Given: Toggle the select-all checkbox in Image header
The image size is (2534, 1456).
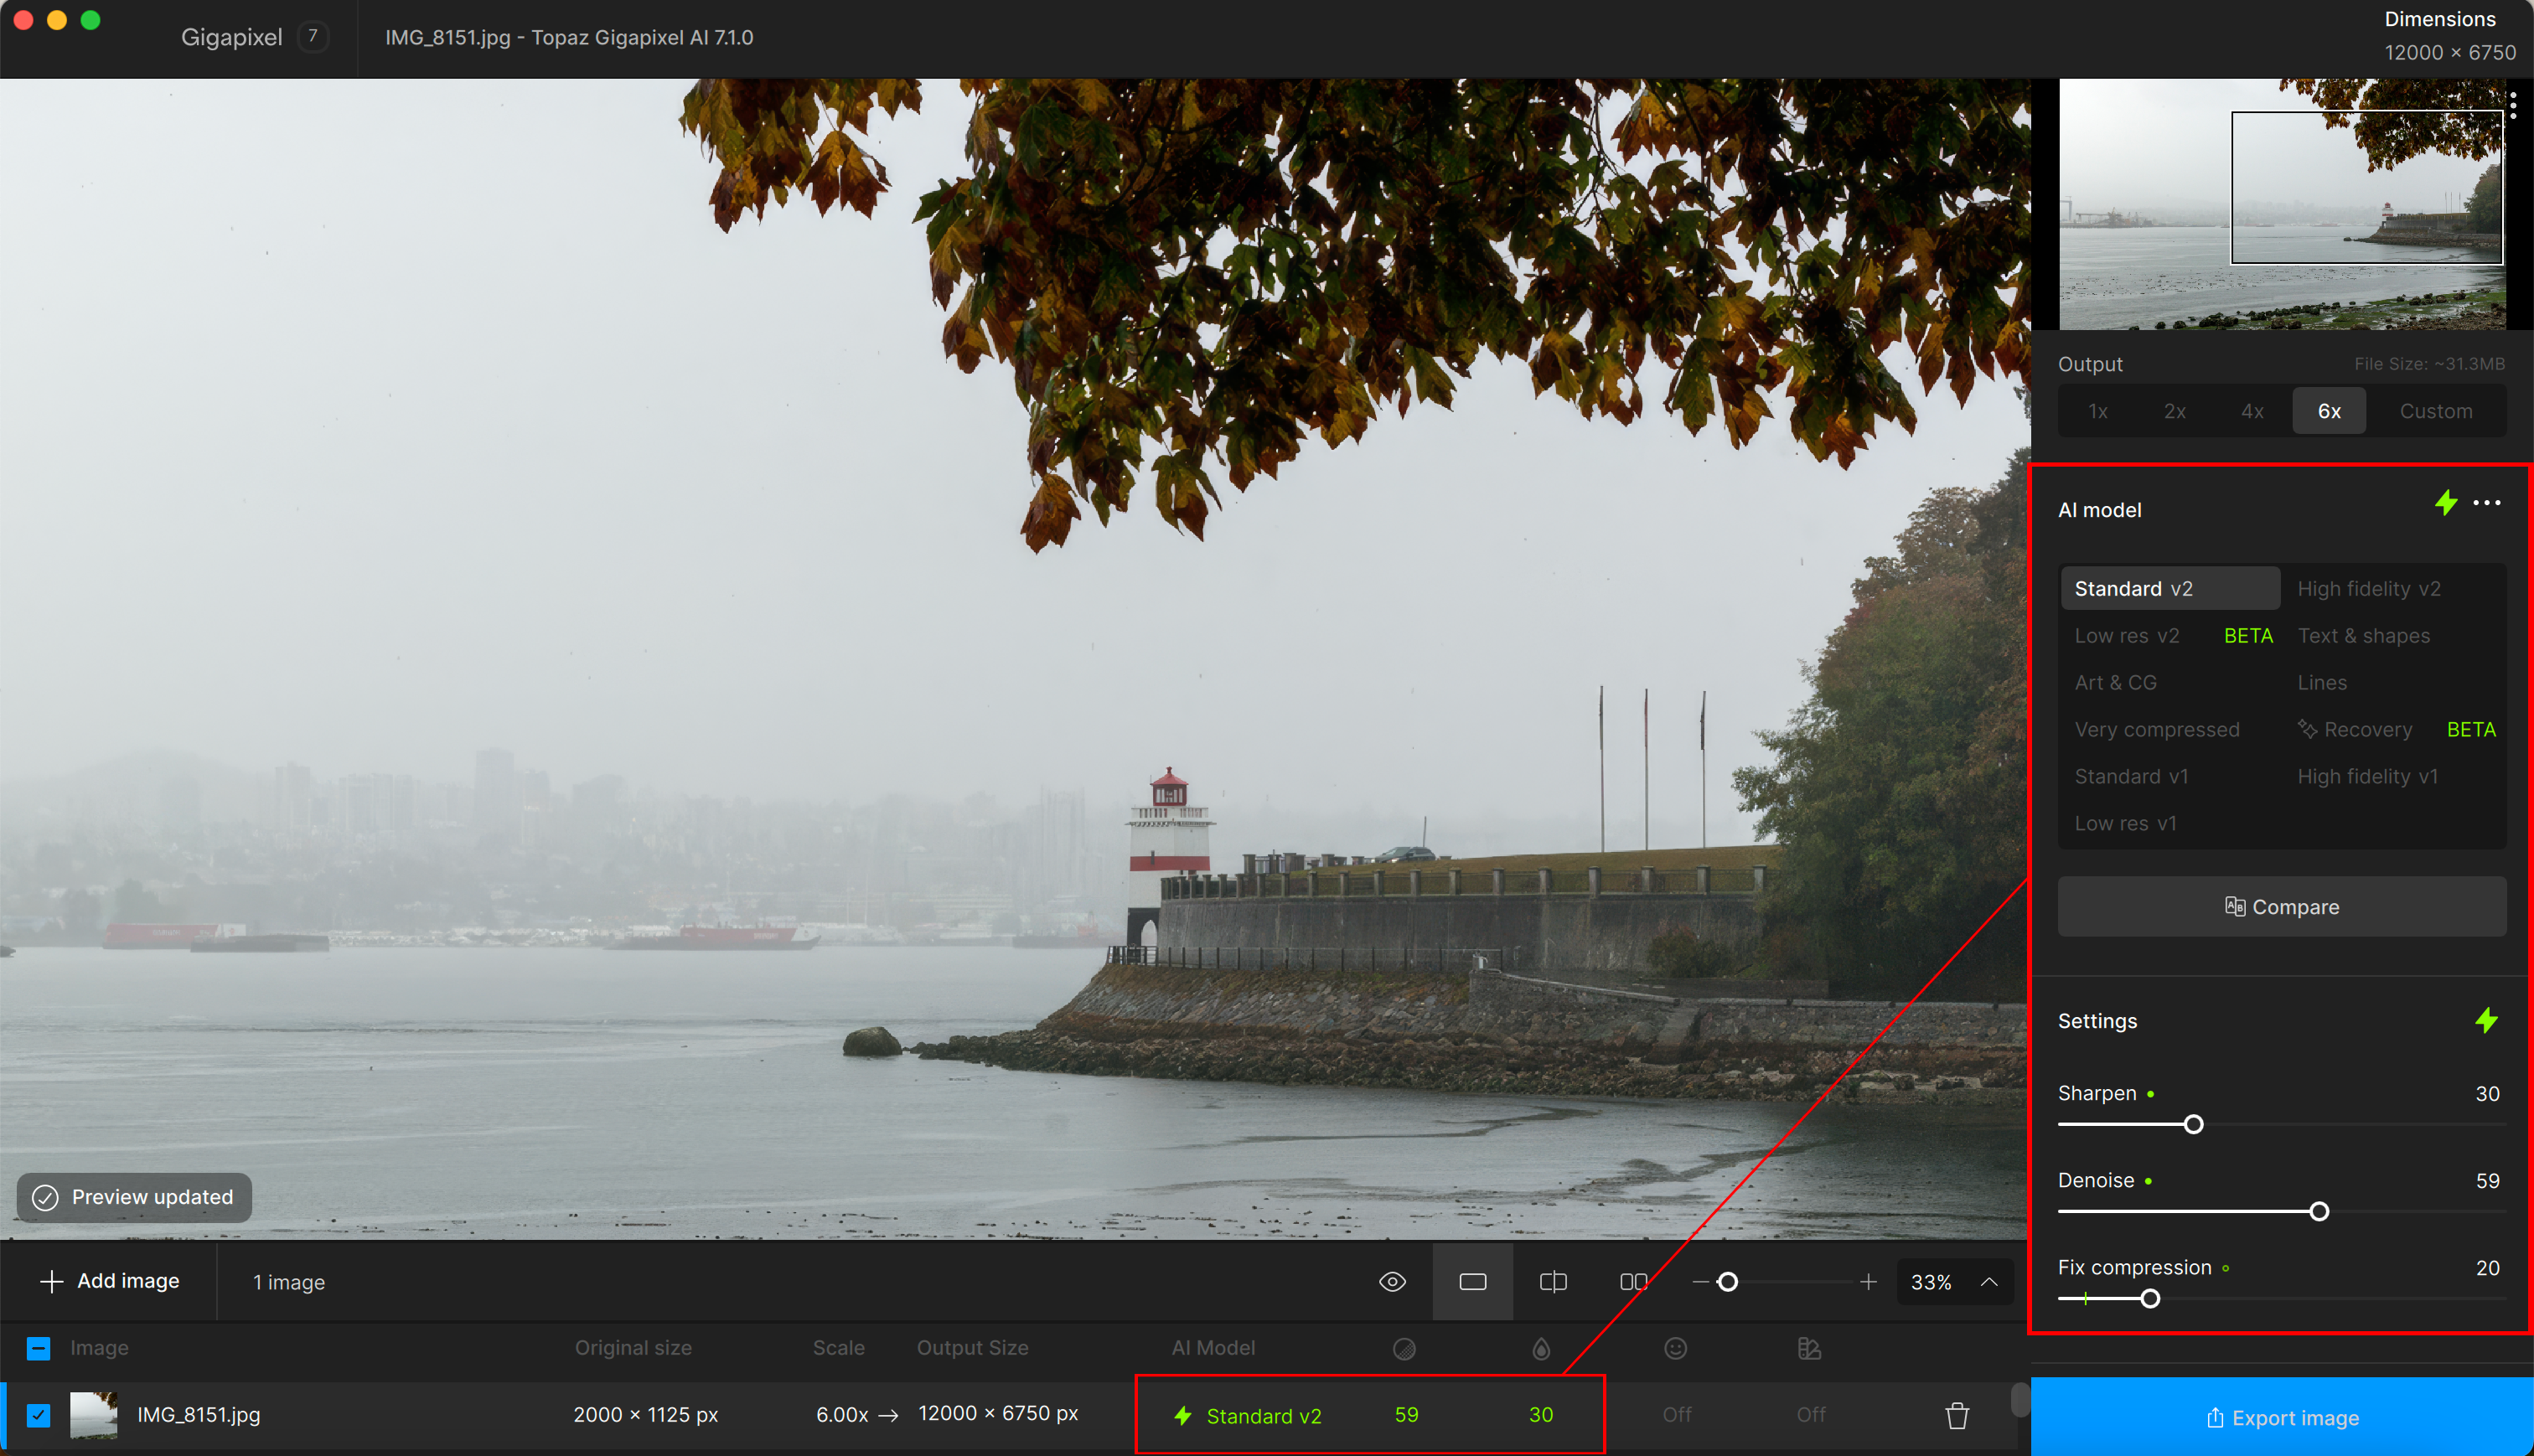Looking at the screenshot, I should coord(38,1348).
